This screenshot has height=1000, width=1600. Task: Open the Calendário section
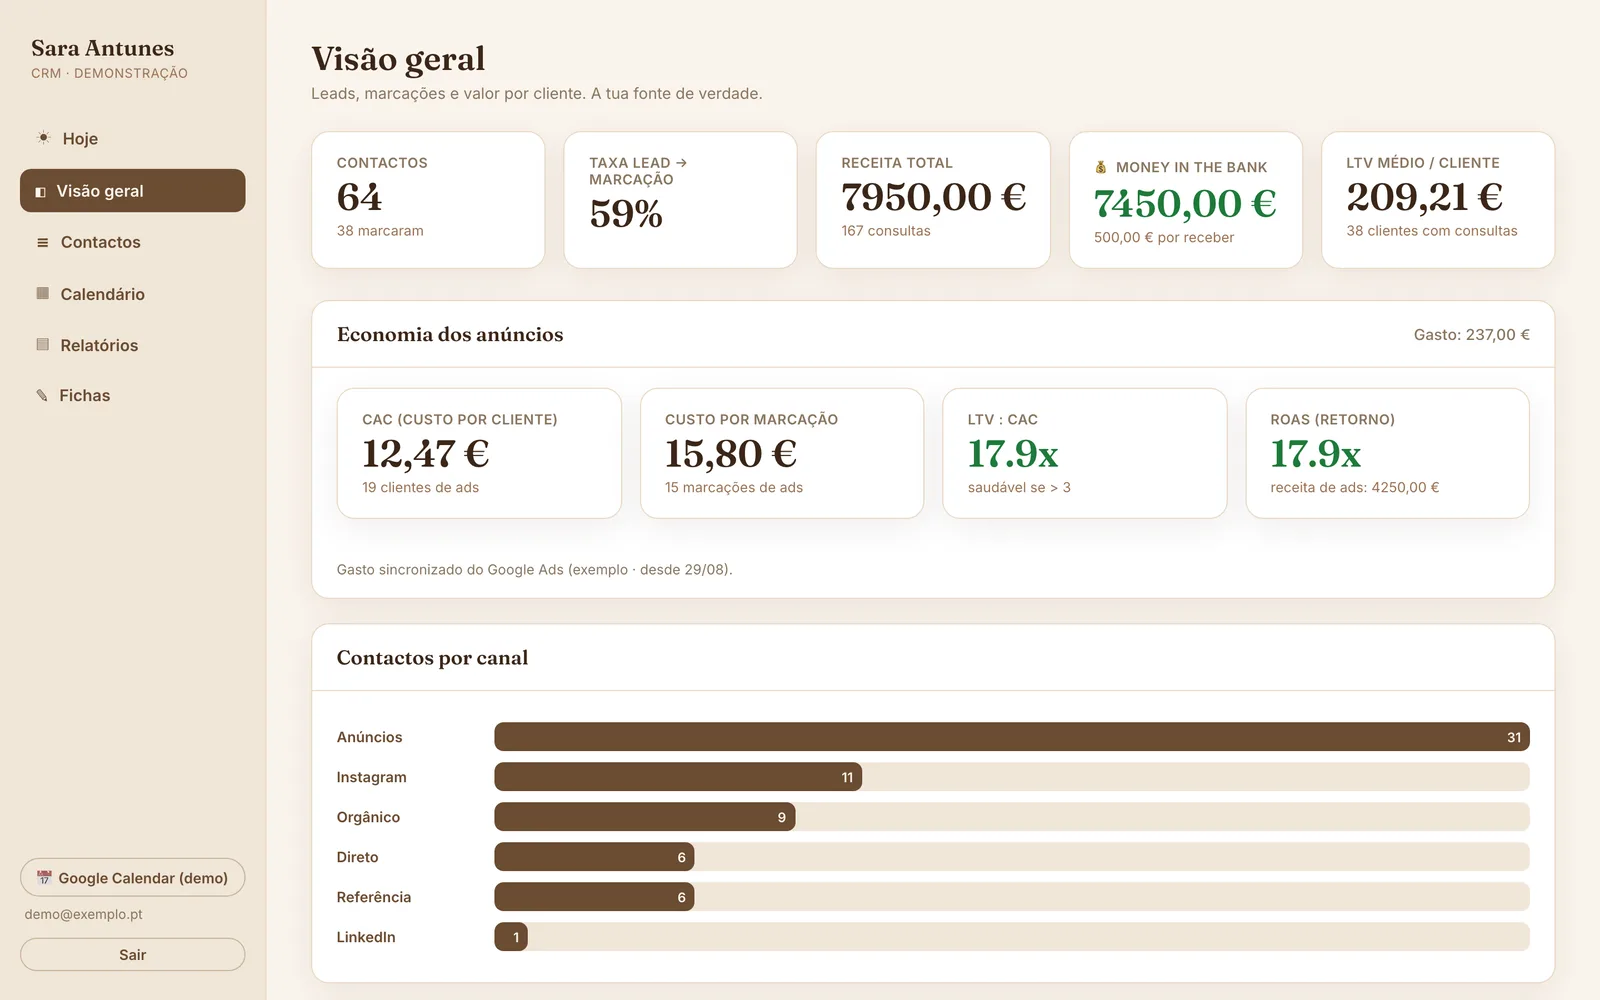pyautogui.click(x=132, y=294)
